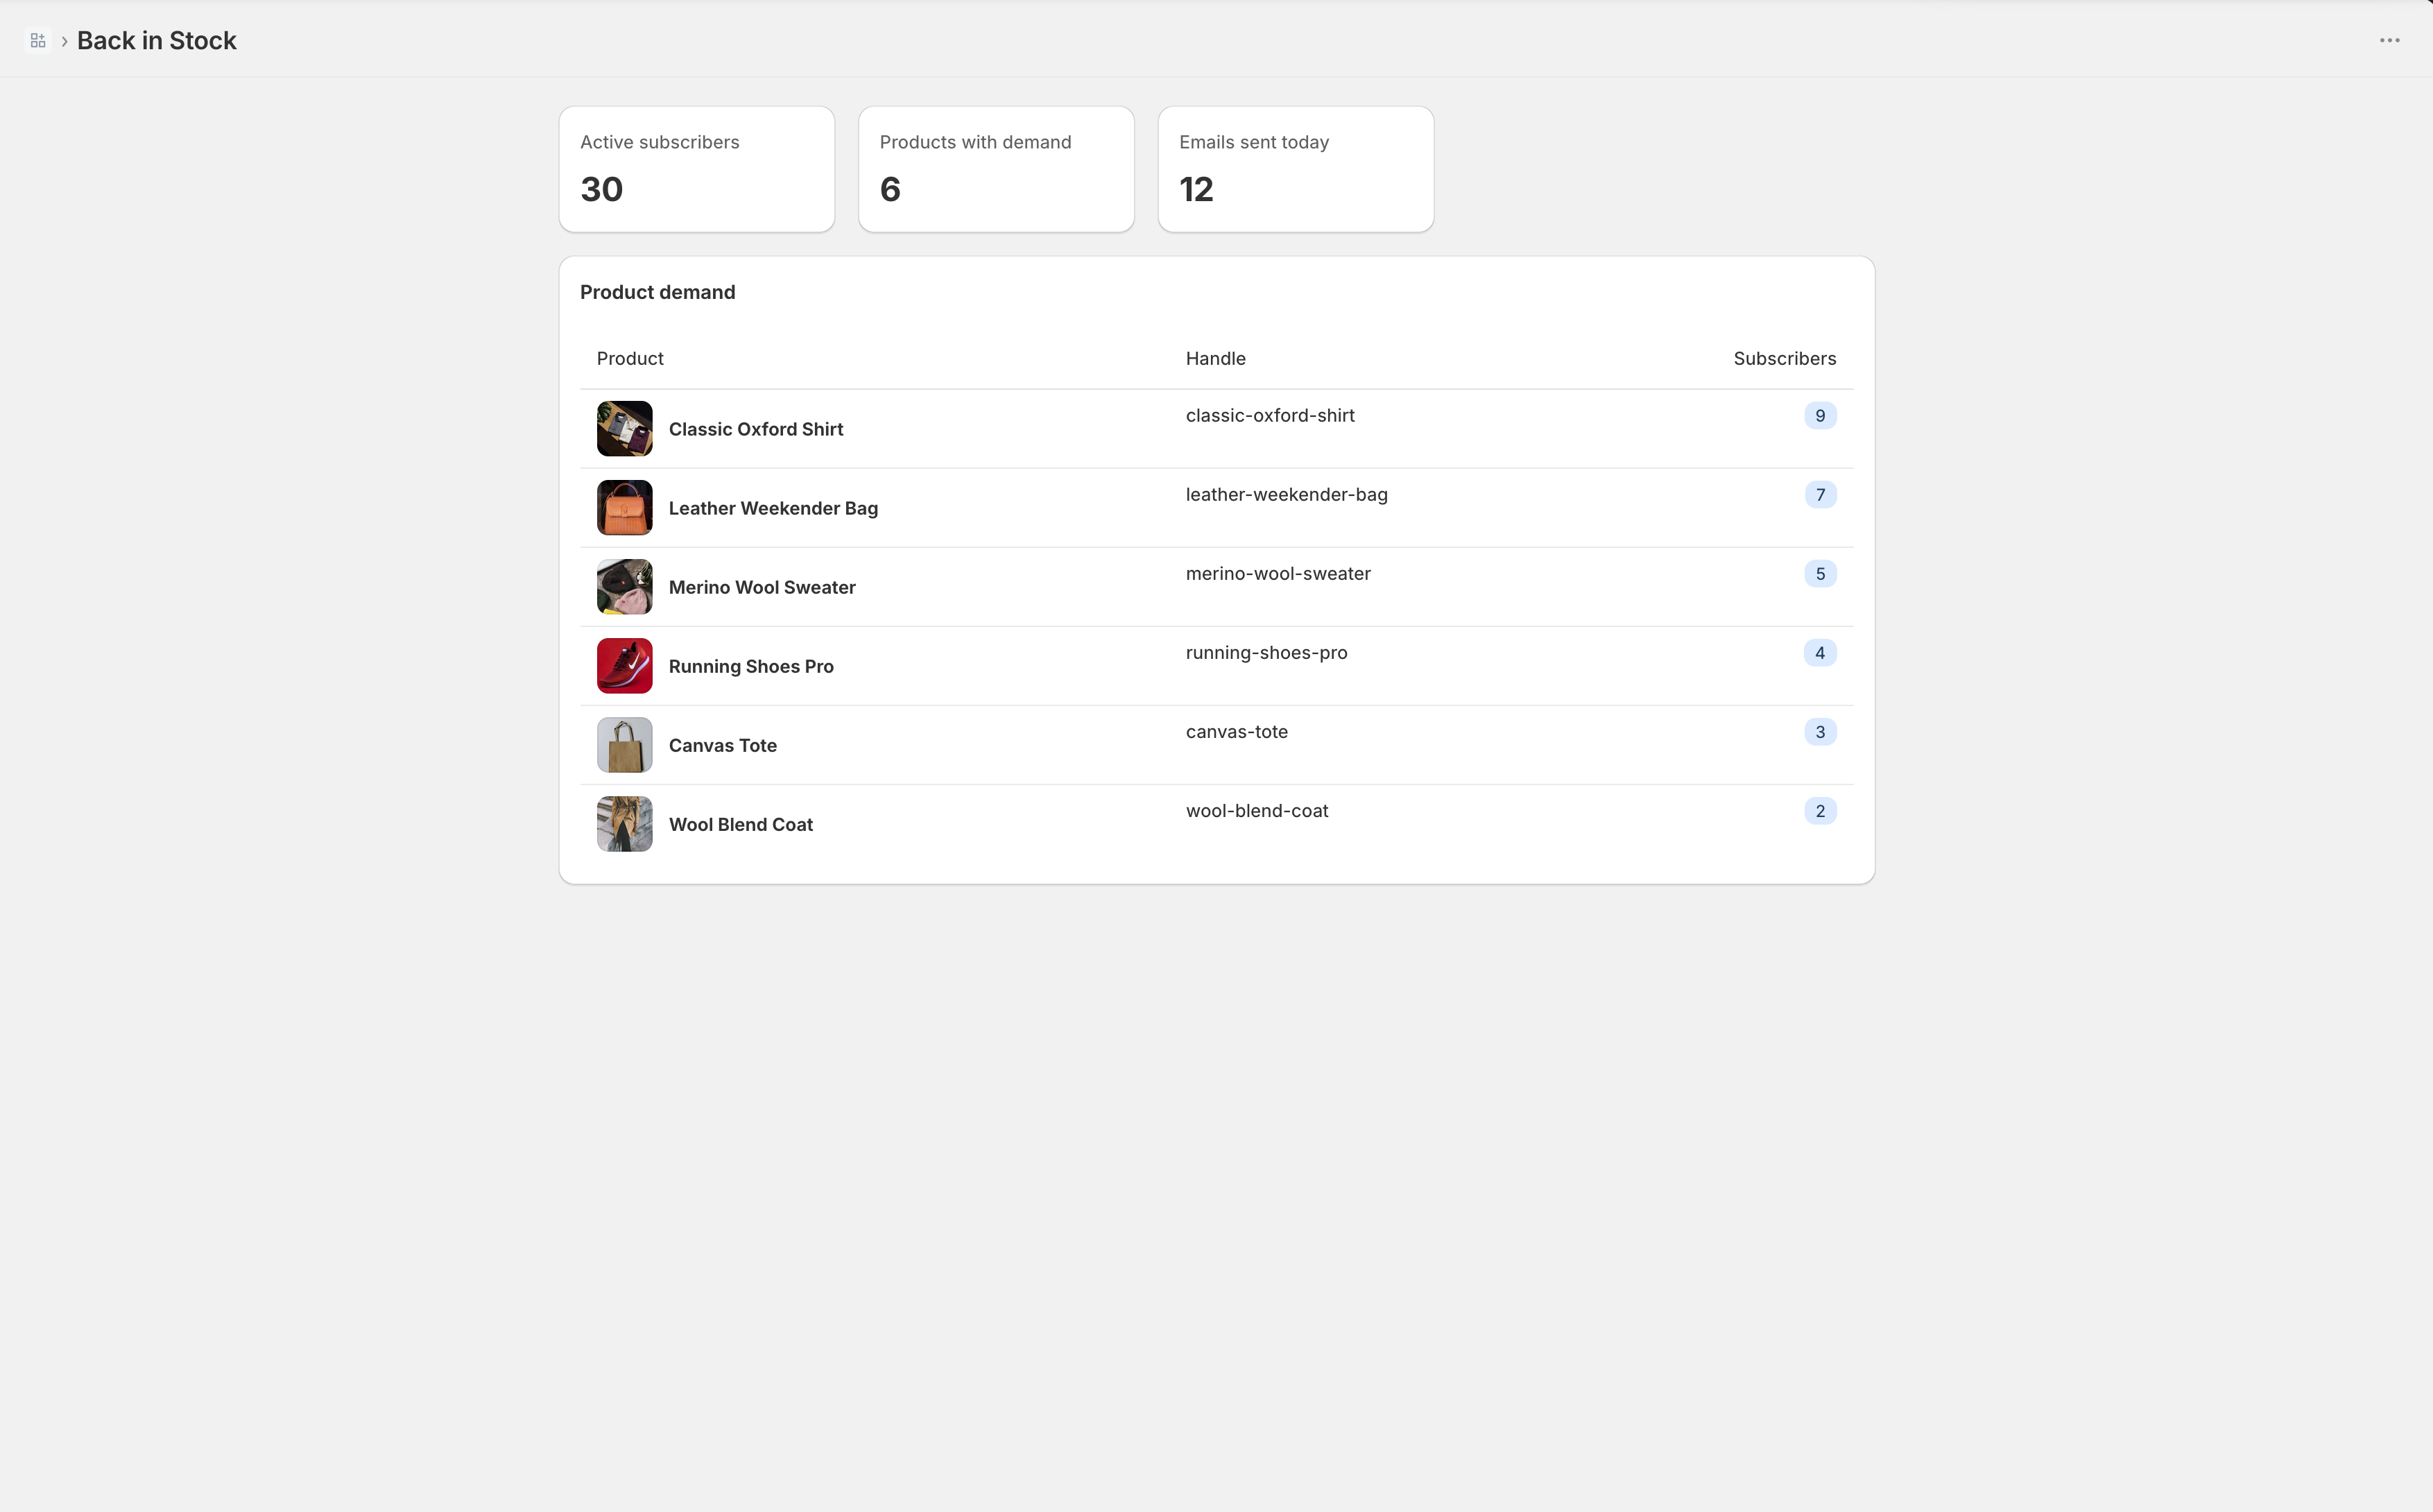Click the apps grid icon in breadcrumb

coord(38,41)
